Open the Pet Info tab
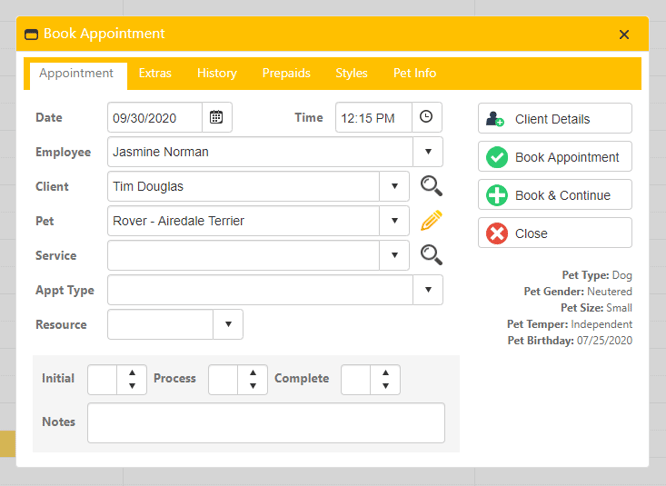 pyautogui.click(x=415, y=73)
